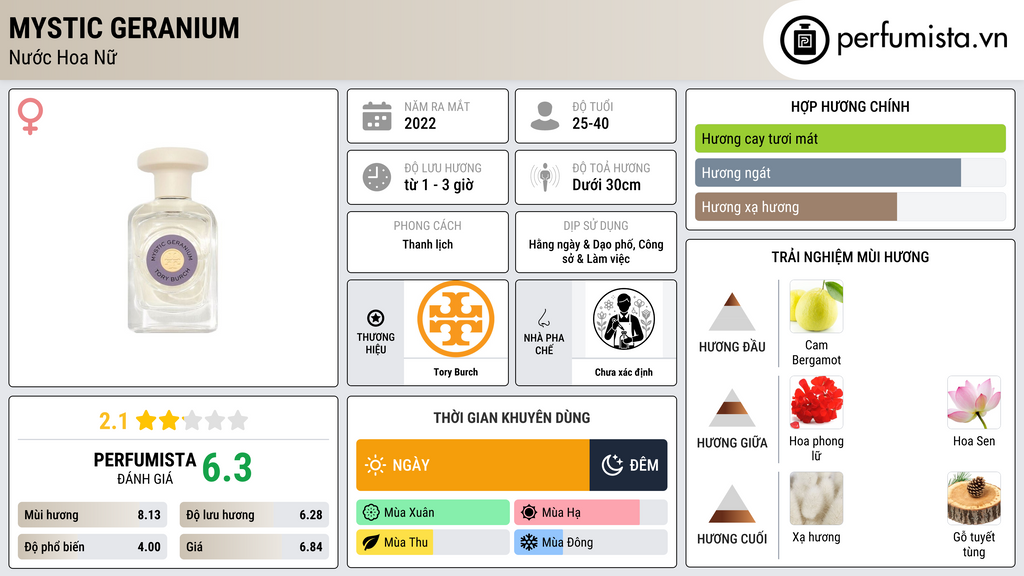Click the Độ lưu hương 6.28 score bar

click(x=254, y=515)
